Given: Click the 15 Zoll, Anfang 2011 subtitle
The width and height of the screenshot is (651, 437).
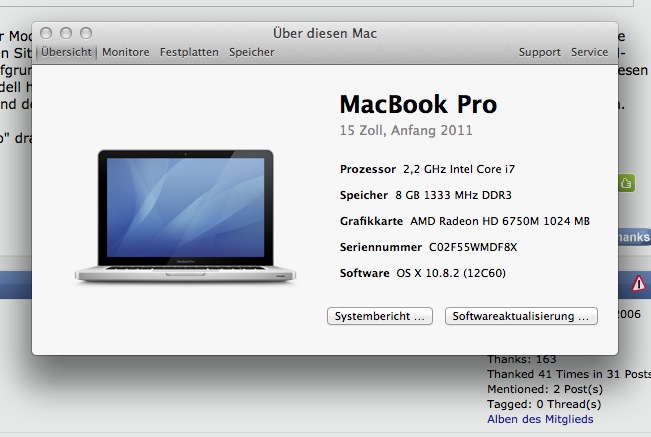Looking at the screenshot, I should click(x=406, y=130).
